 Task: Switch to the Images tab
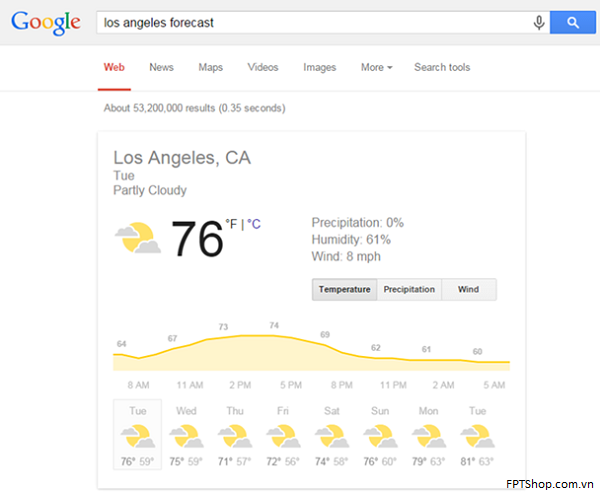click(320, 67)
